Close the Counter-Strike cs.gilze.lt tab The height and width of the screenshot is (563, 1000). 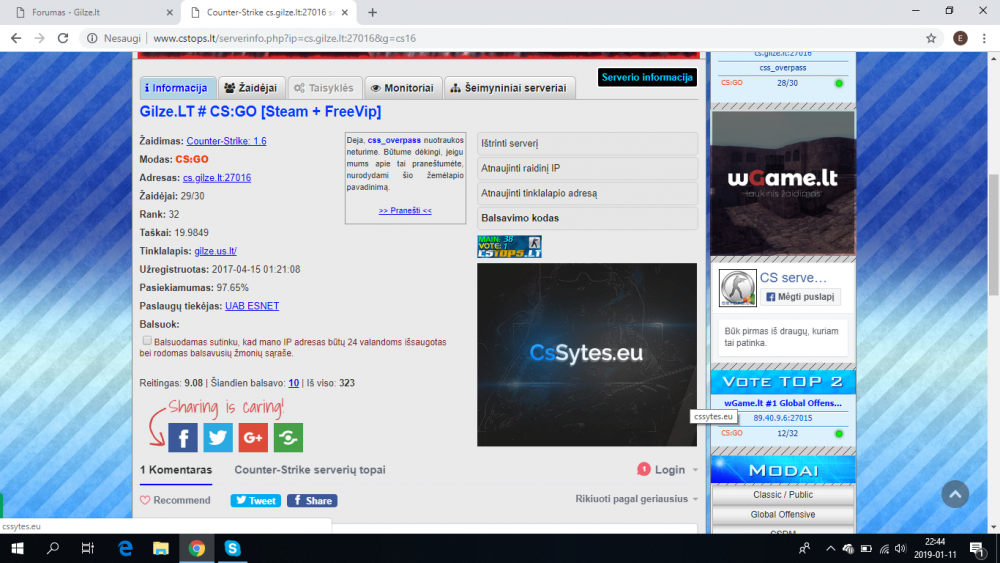pyautogui.click(x=344, y=12)
